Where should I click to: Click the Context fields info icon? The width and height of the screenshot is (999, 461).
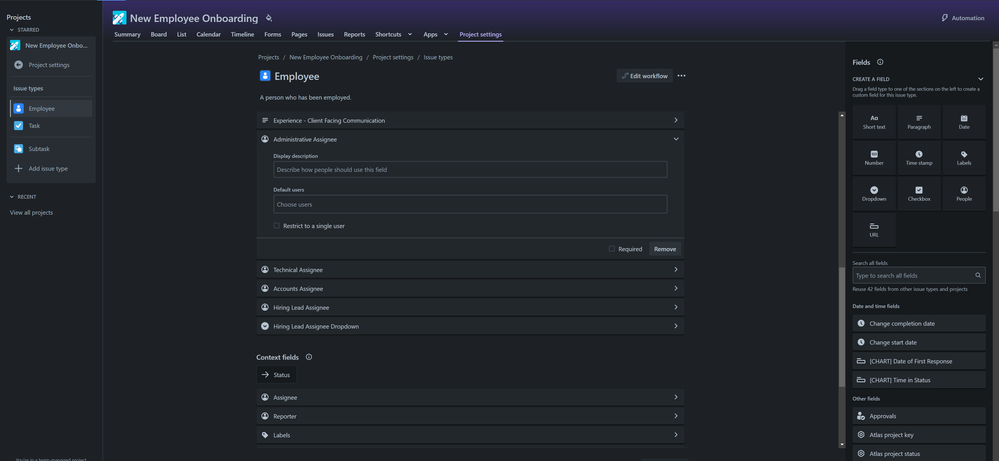[309, 357]
